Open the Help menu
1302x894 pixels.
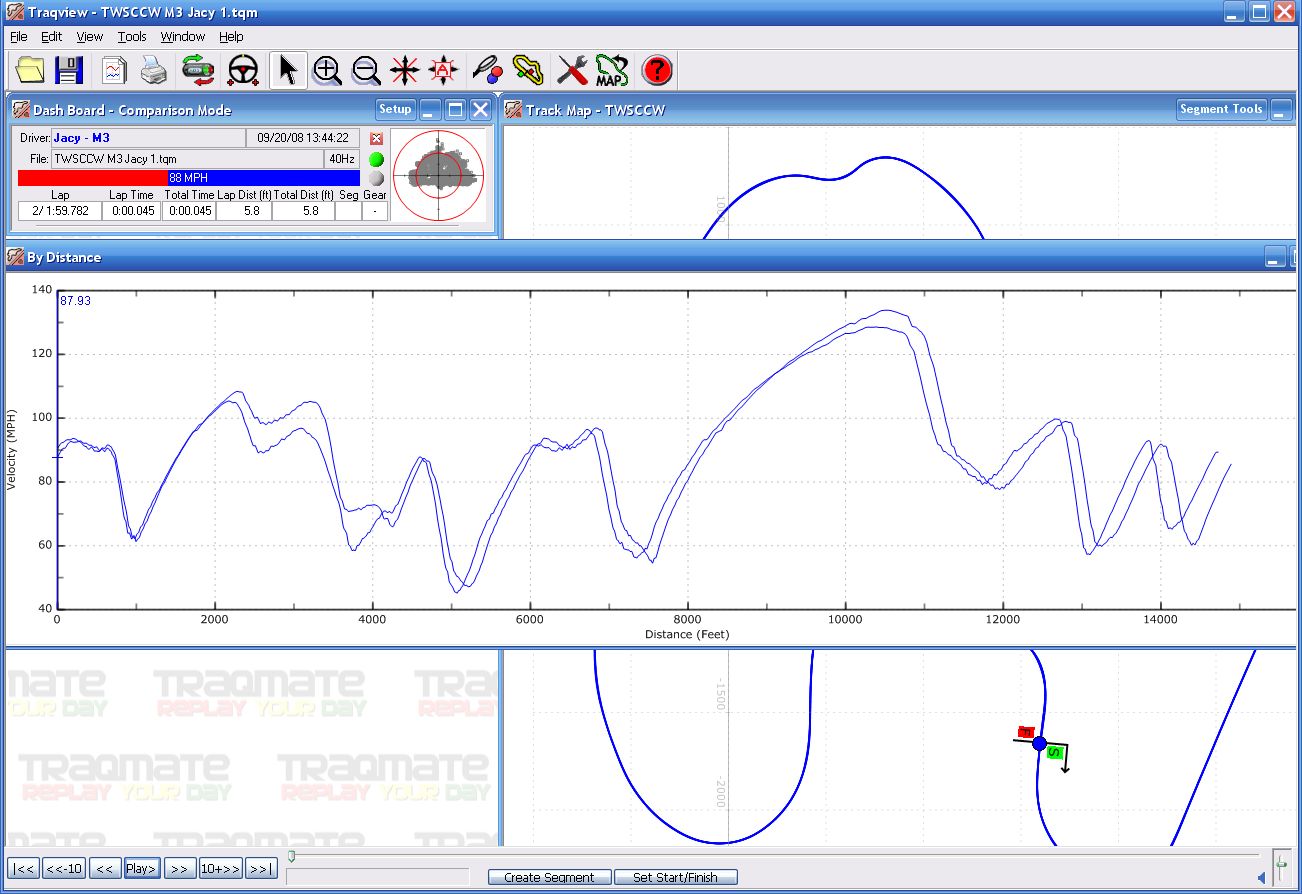coord(231,36)
